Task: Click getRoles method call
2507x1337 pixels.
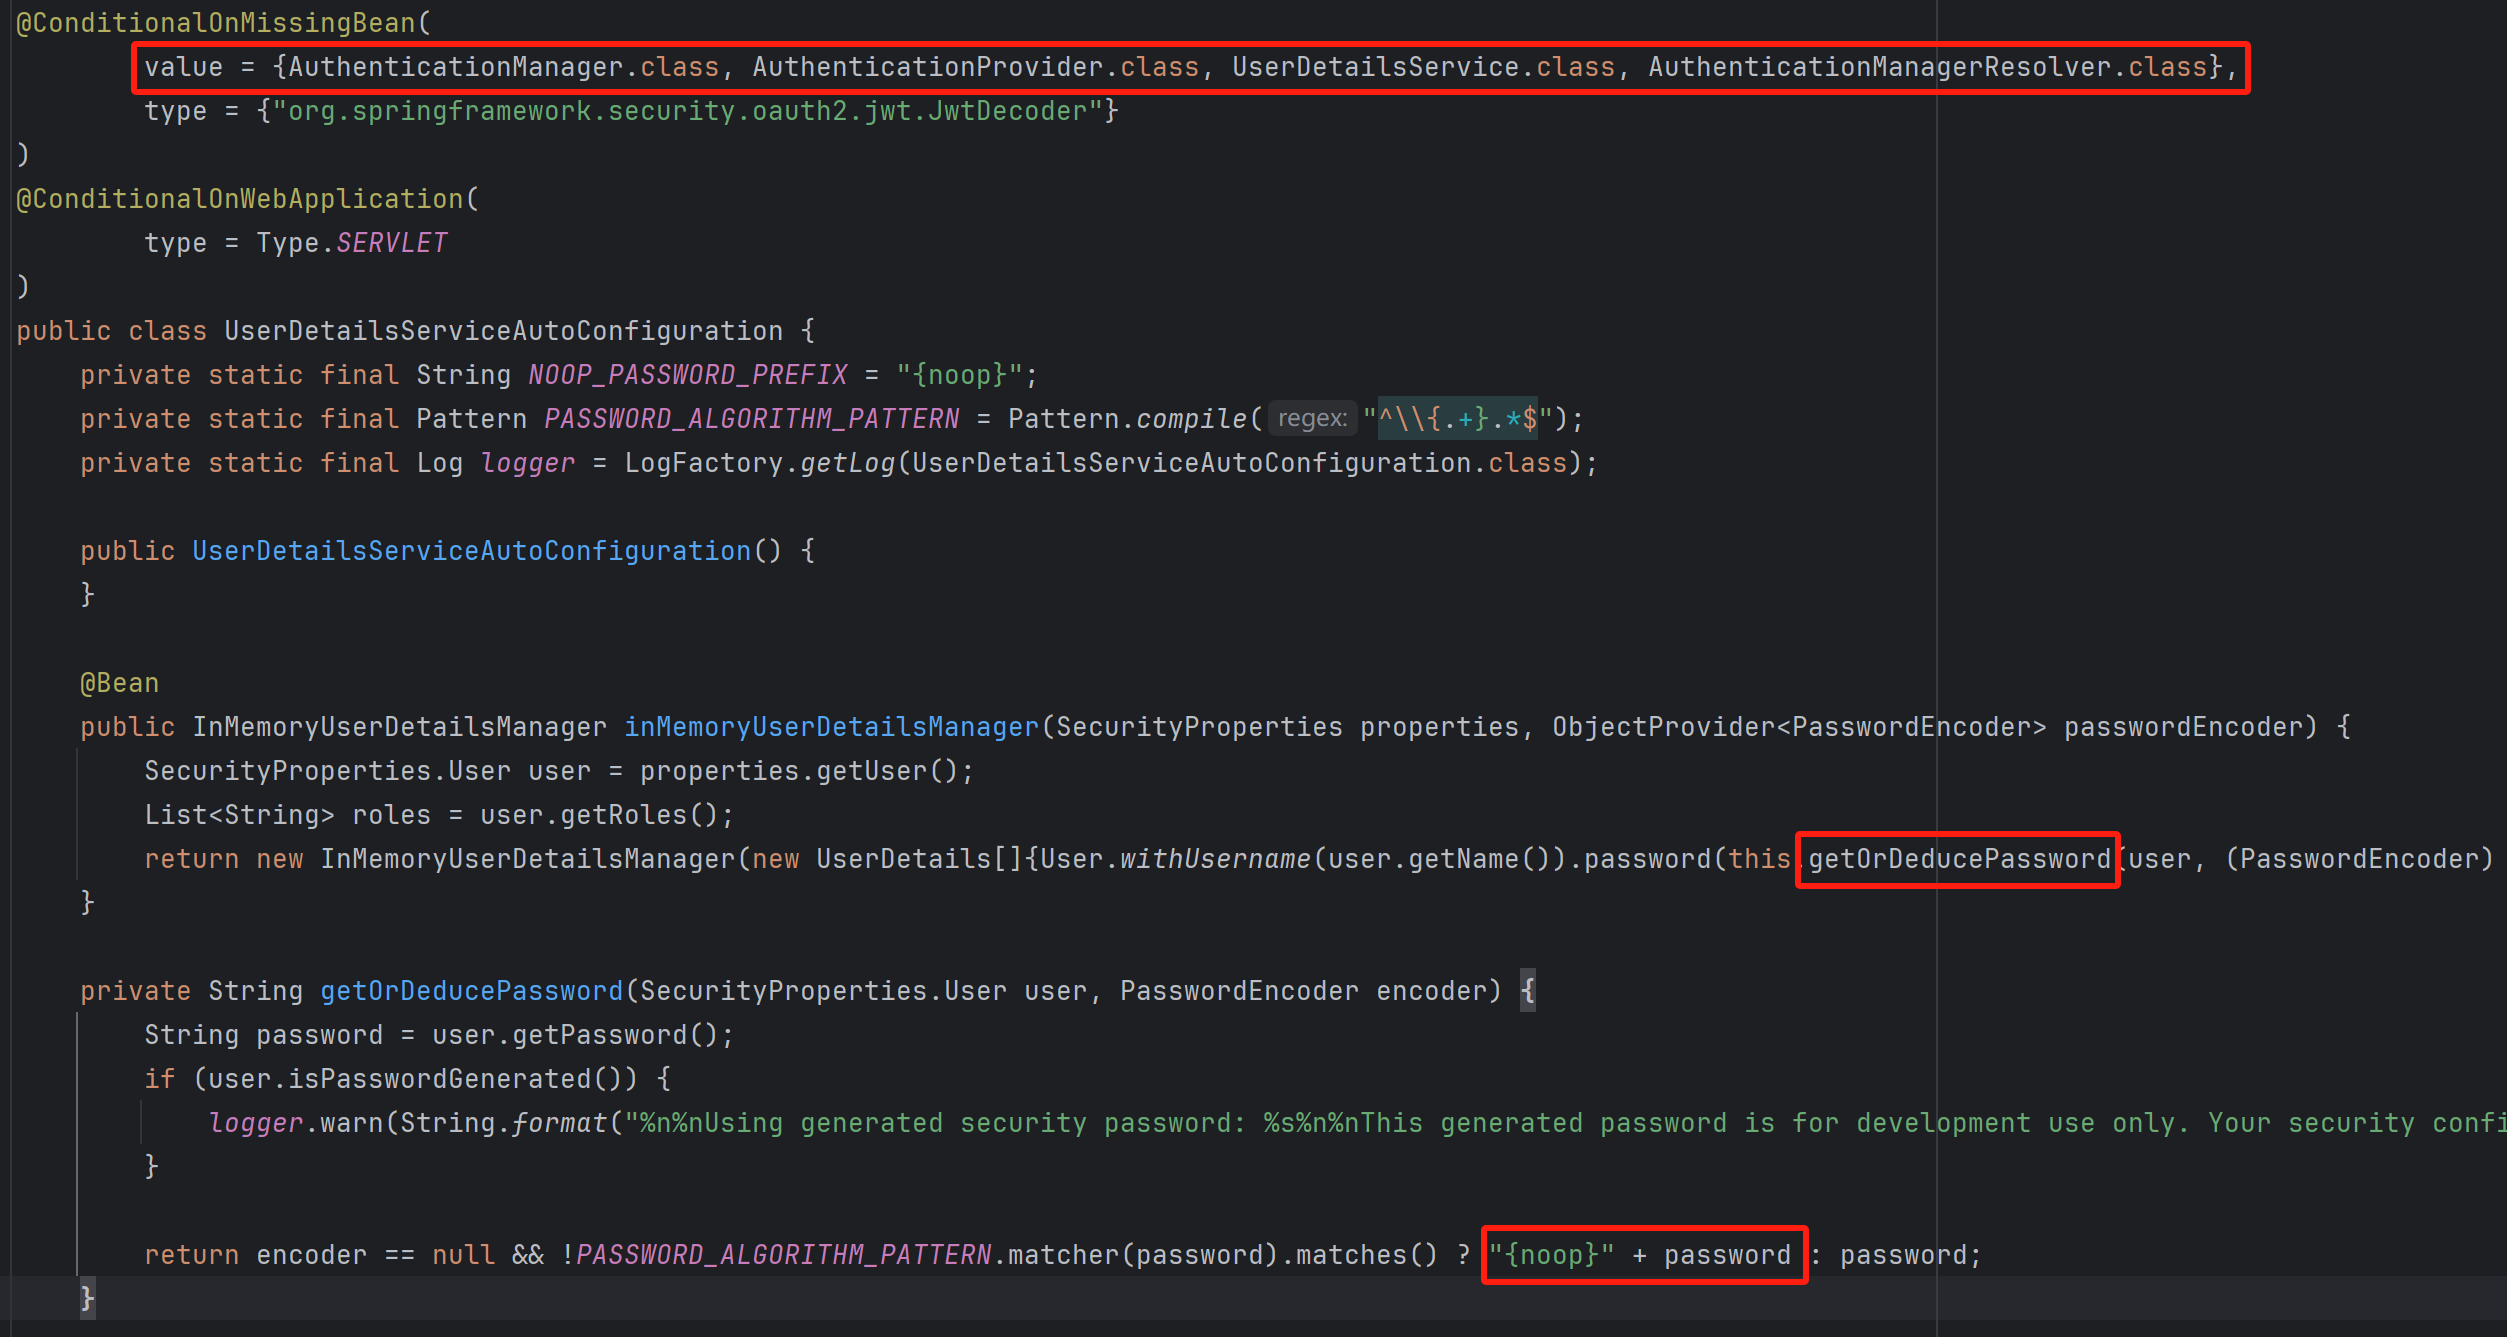Action: (x=623, y=815)
